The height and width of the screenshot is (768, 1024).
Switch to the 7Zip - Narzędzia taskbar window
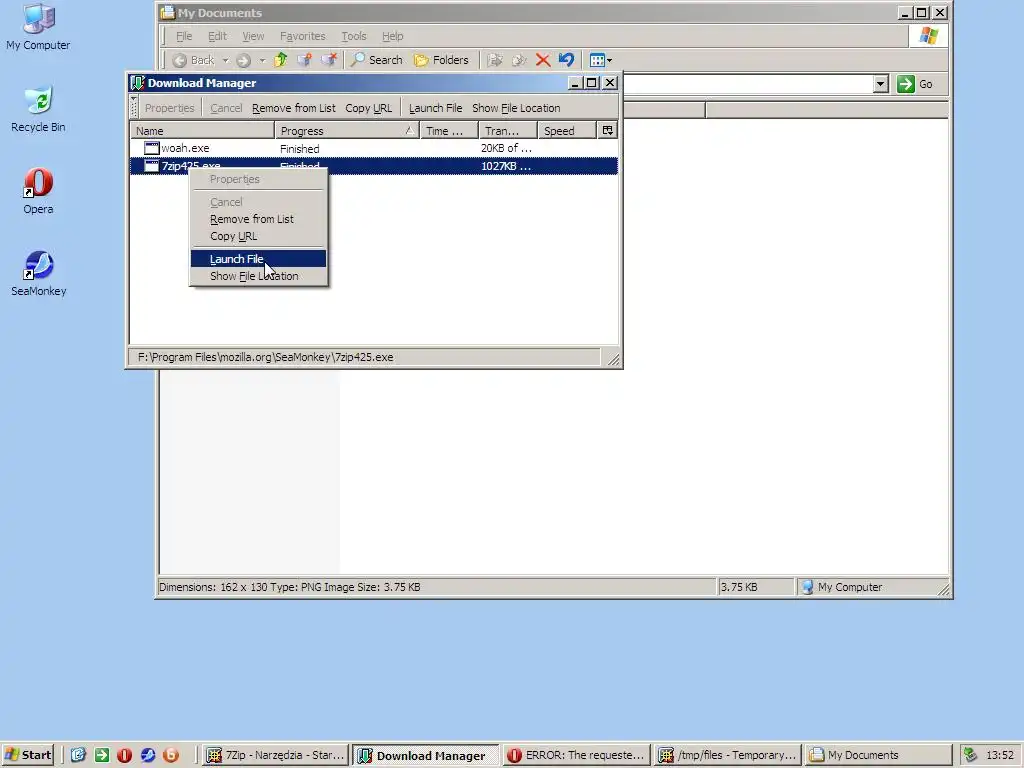tap(274, 756)
